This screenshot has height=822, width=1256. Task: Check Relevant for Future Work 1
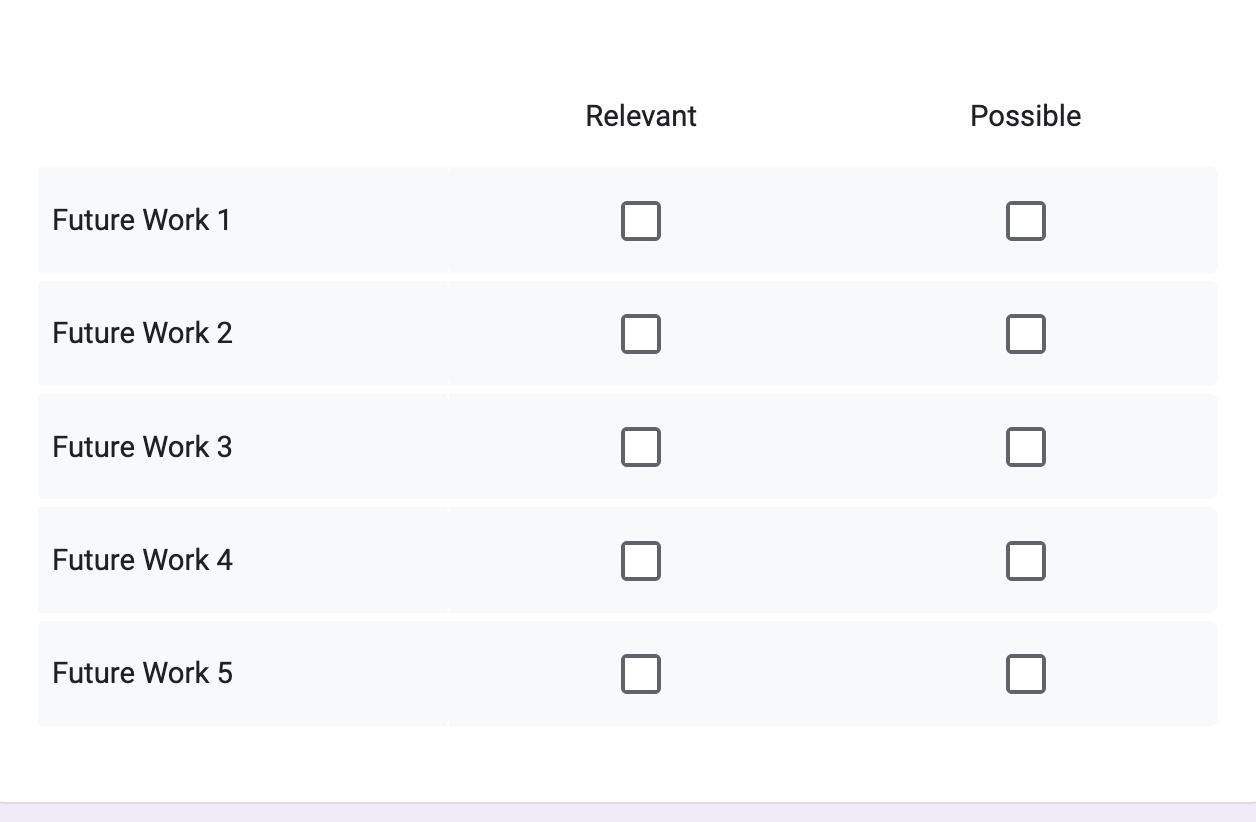(x=641, y=221)
